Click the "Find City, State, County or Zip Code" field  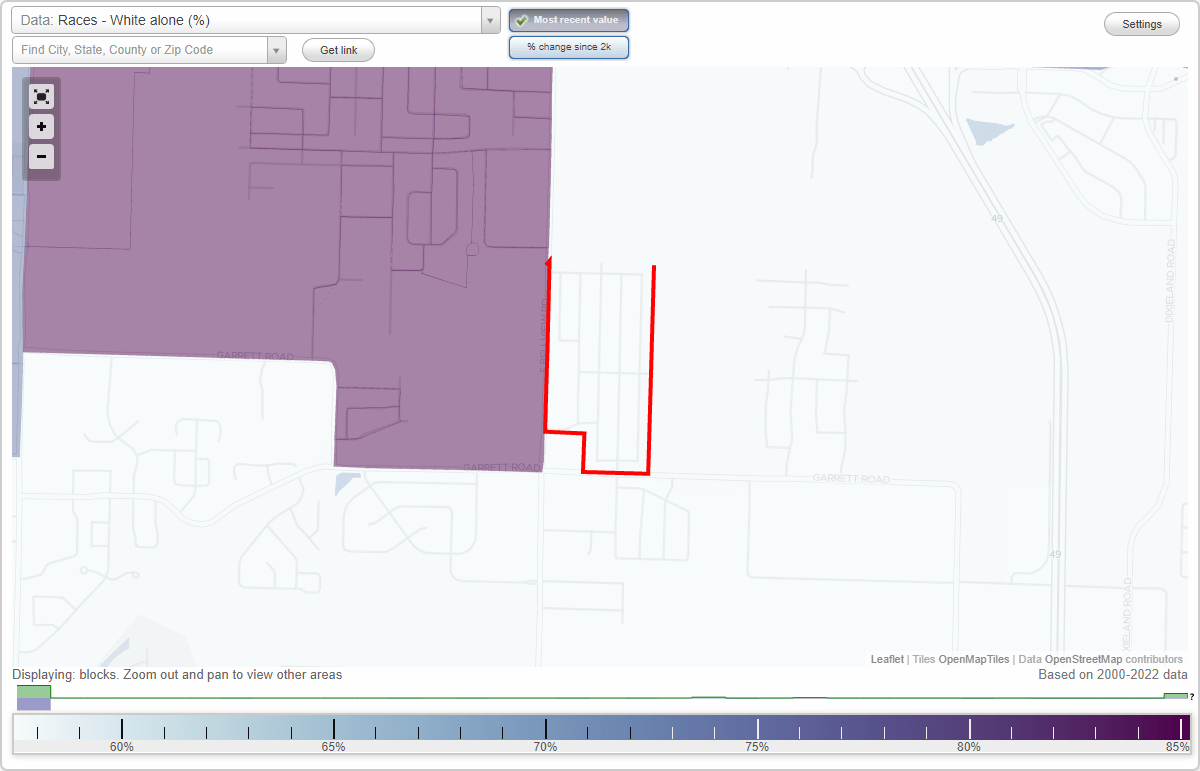[x=140, y=49]
